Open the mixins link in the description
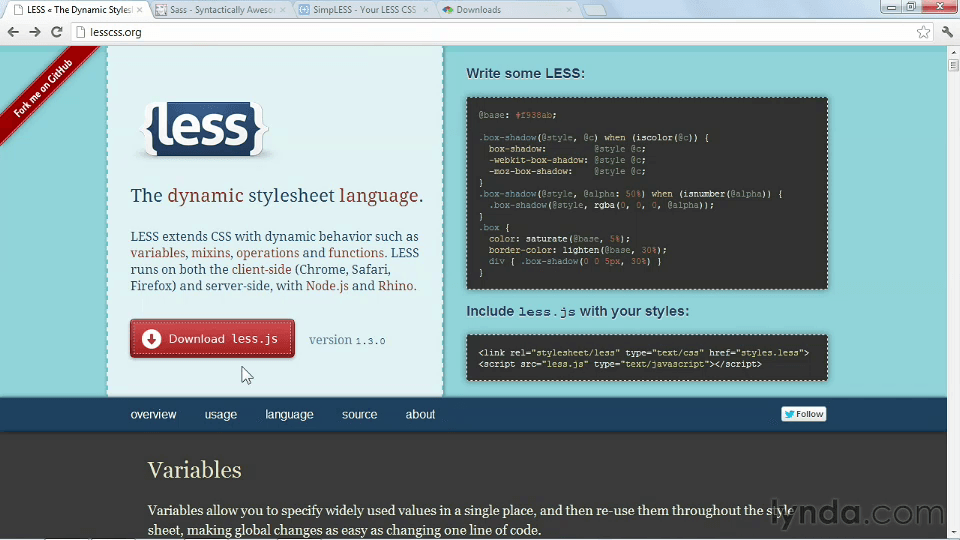 click(211, 253)
